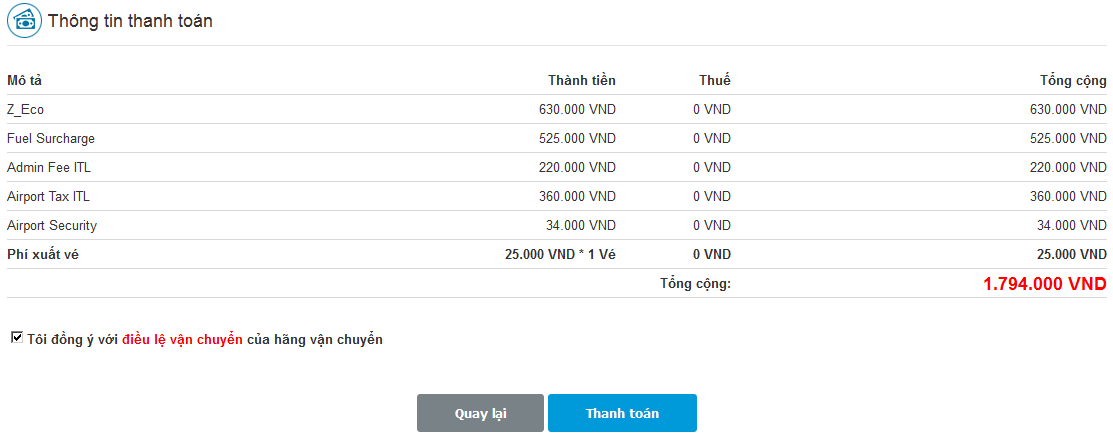Click the Thành tiền column header
This screenshot has width=1113, height=439.
(x=582, y=80)
